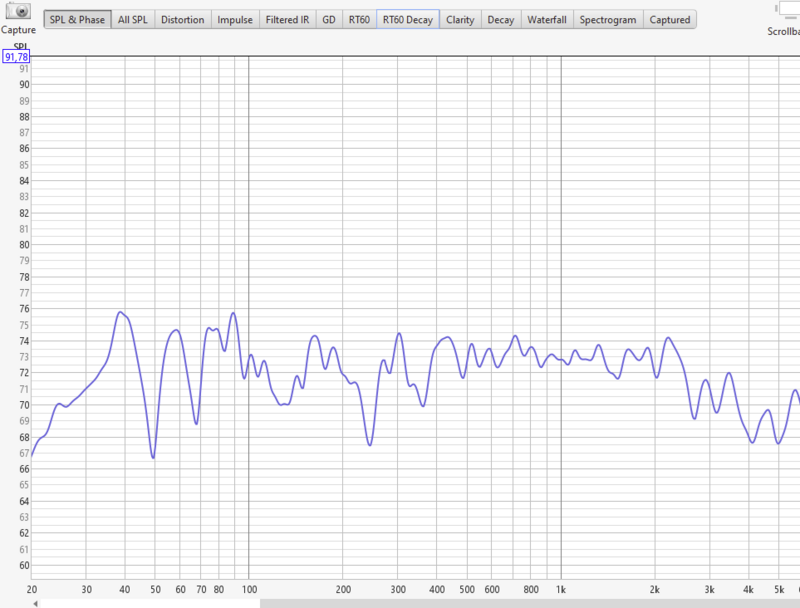Select the Distortion tab

point(183,20)
